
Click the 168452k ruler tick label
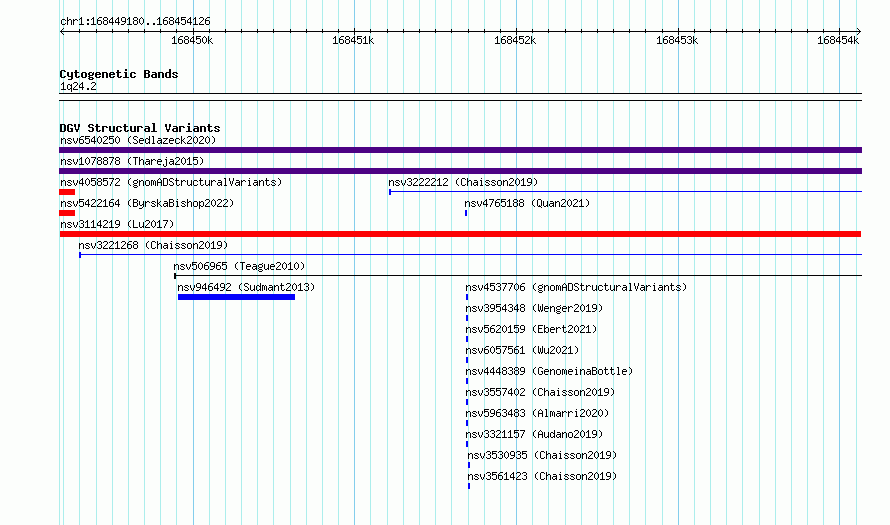(x=515, y=40)
